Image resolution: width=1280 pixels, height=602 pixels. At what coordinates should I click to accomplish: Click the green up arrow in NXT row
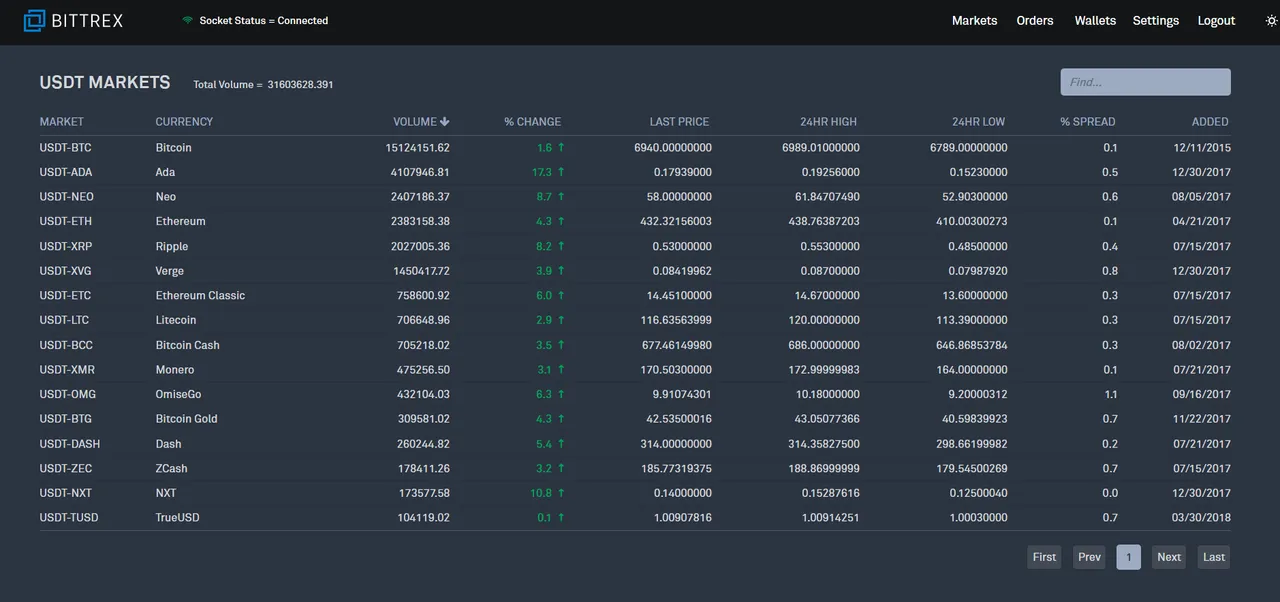coord(561,493)
